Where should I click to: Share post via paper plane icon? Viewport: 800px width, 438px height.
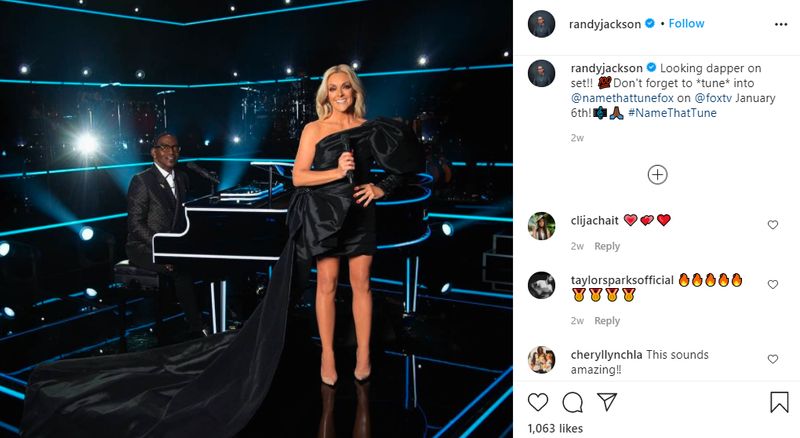point(607,402)
